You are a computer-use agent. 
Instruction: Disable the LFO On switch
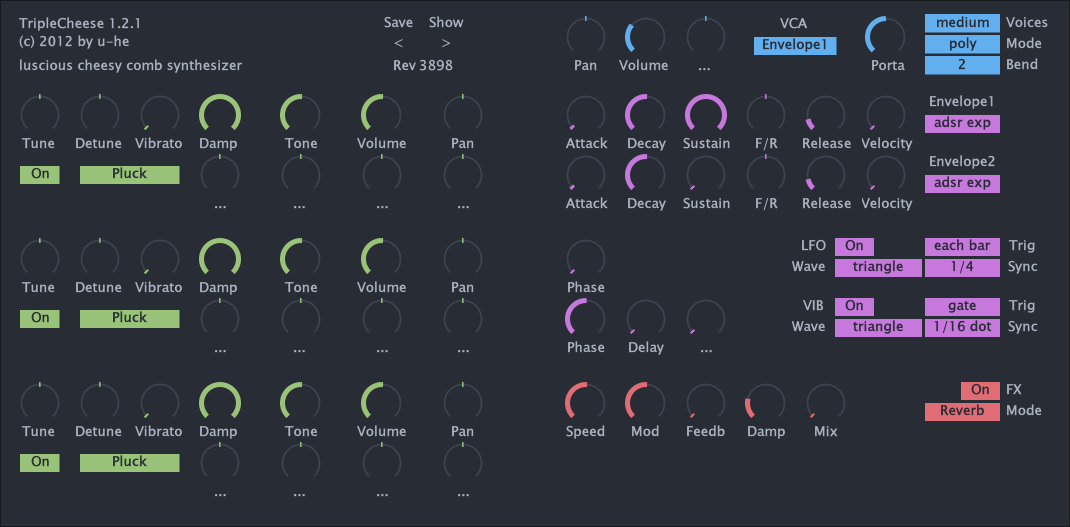pos(854,246)
